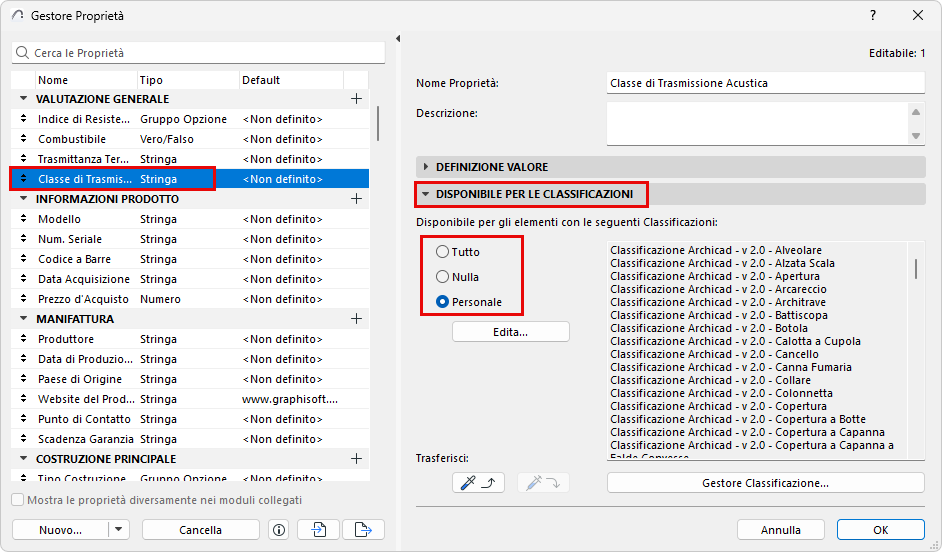Click the info icon button
Viewport: 942px width, 552px height.
pyautogui.click(x=279, y=530)
